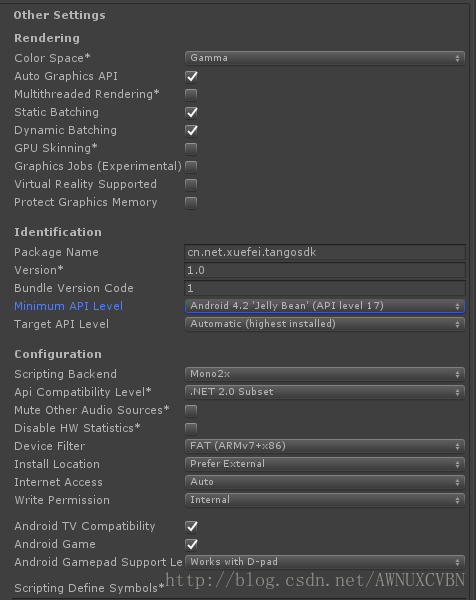Click the Scripting Backend label

(65, 374)
